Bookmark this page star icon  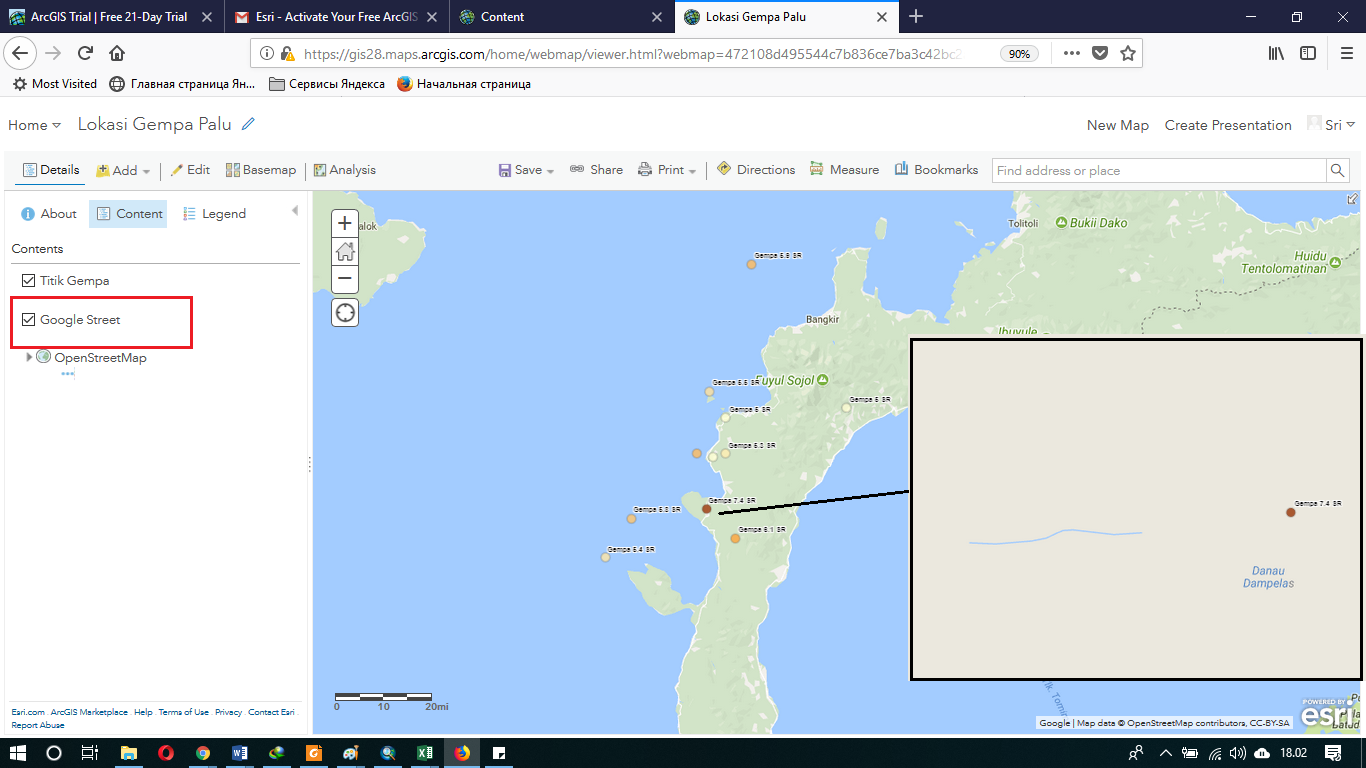1128,54
